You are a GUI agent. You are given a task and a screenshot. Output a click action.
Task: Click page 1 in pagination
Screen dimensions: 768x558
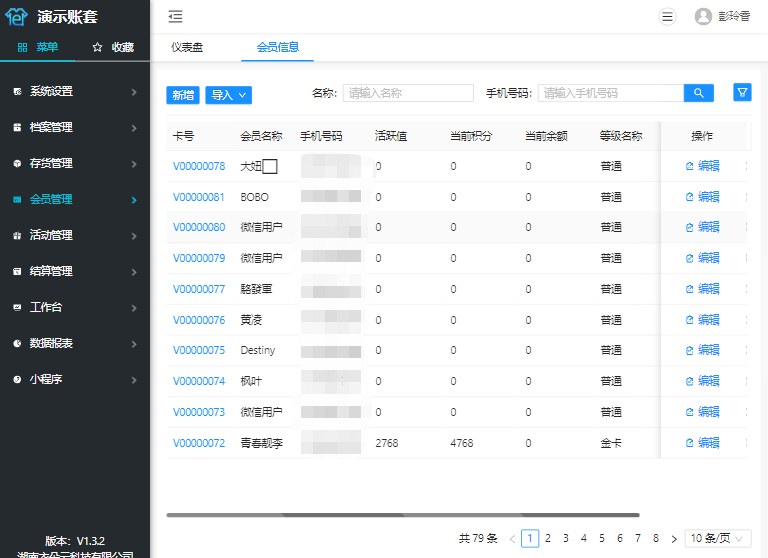(530, 538)
